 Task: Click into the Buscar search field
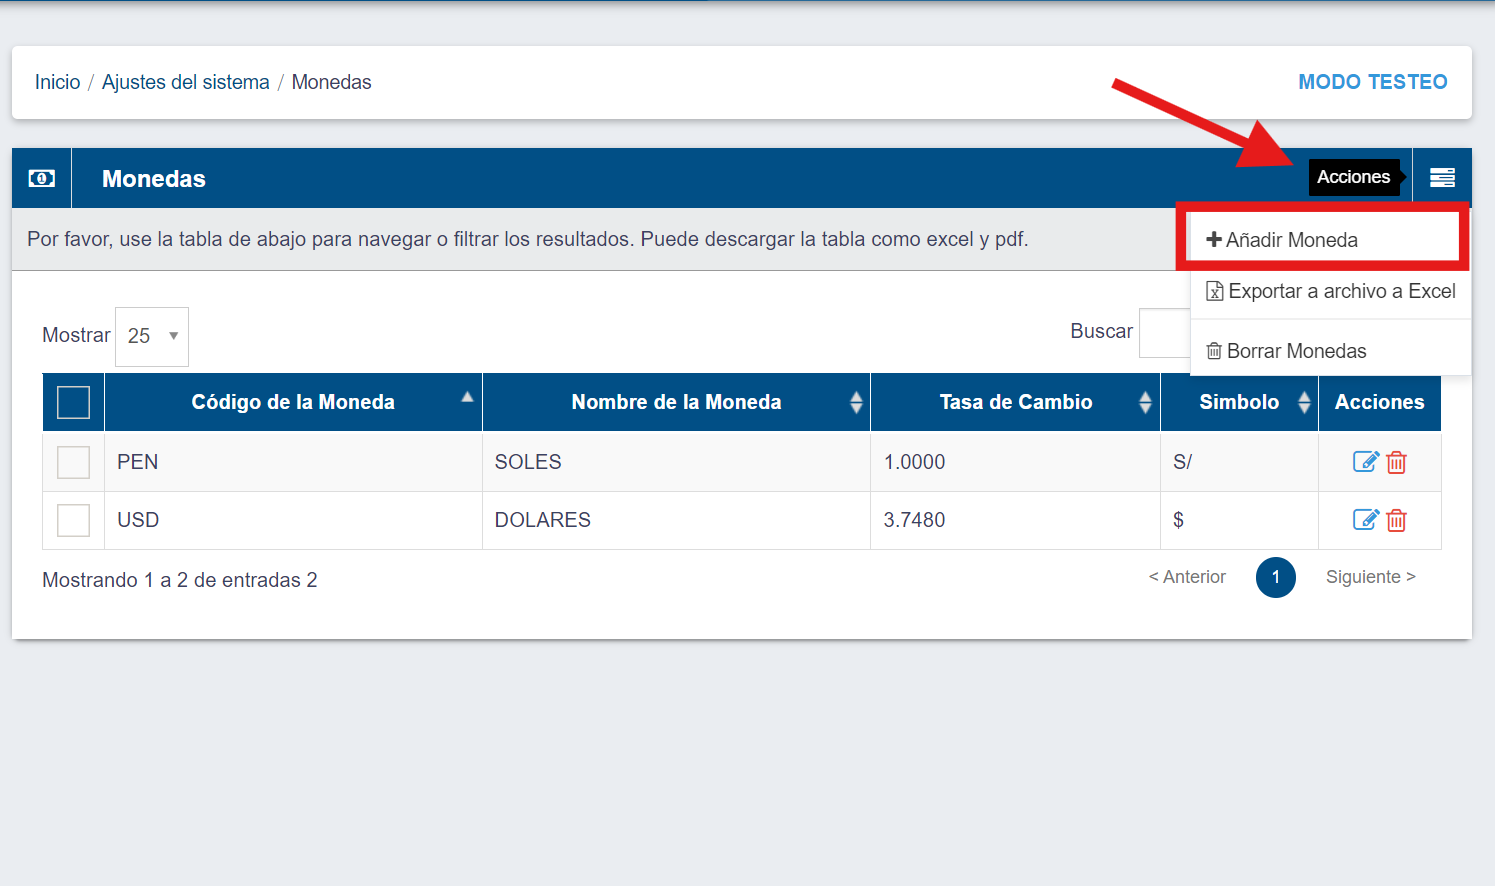[1165, 333]
